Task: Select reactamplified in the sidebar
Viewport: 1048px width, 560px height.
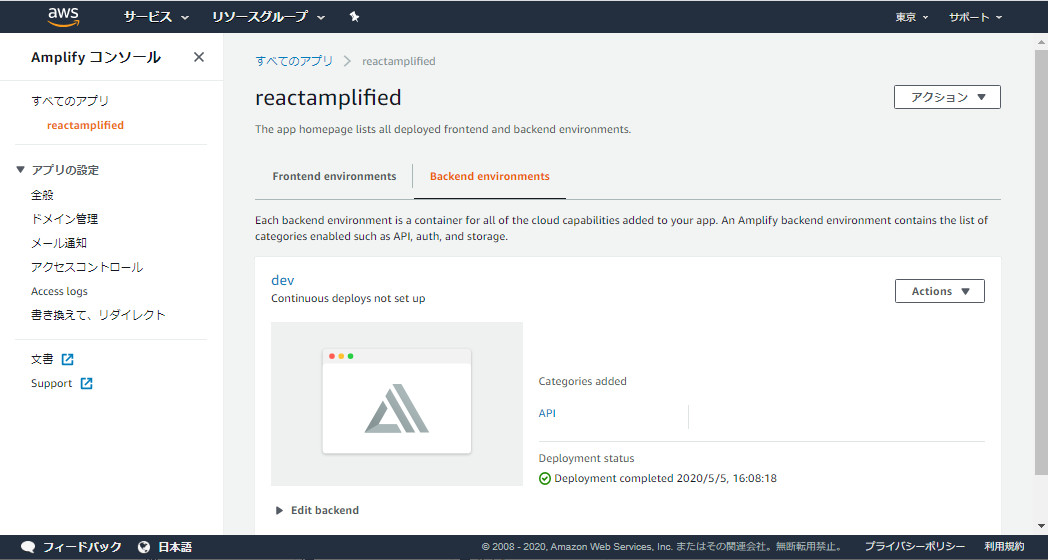Action: tap(86, 125)
